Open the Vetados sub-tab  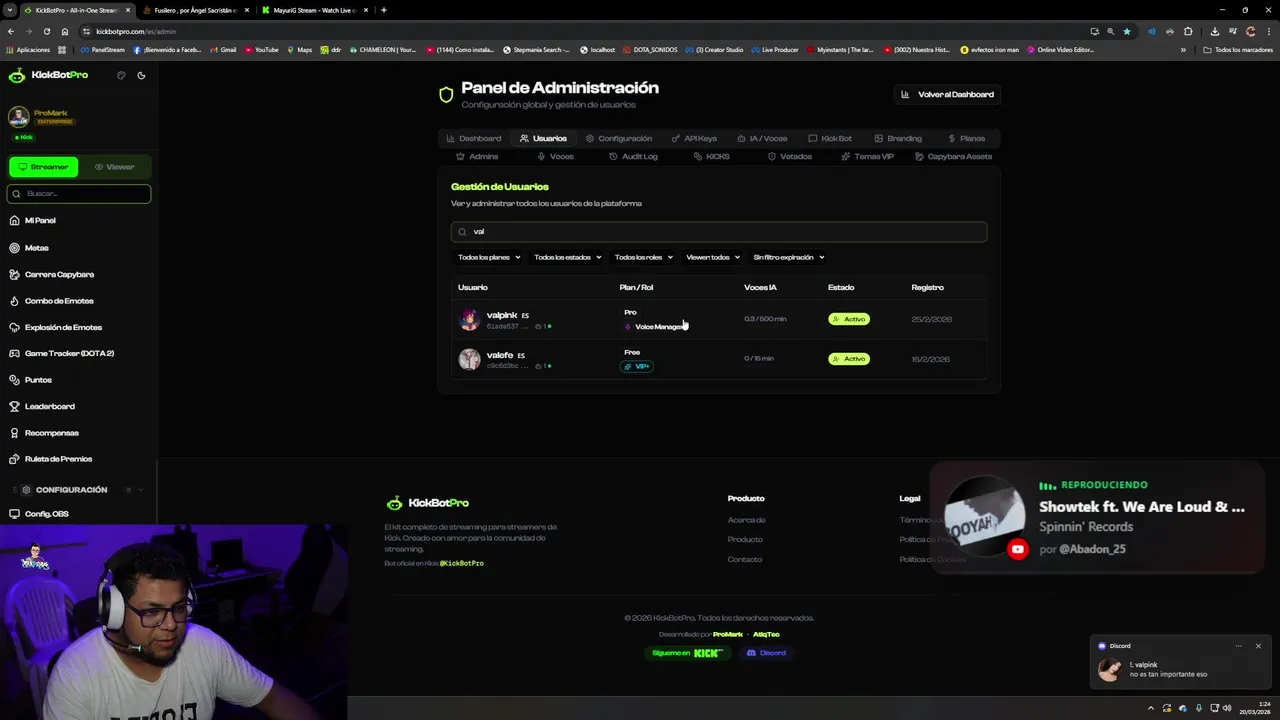click(x=790, y=156)
